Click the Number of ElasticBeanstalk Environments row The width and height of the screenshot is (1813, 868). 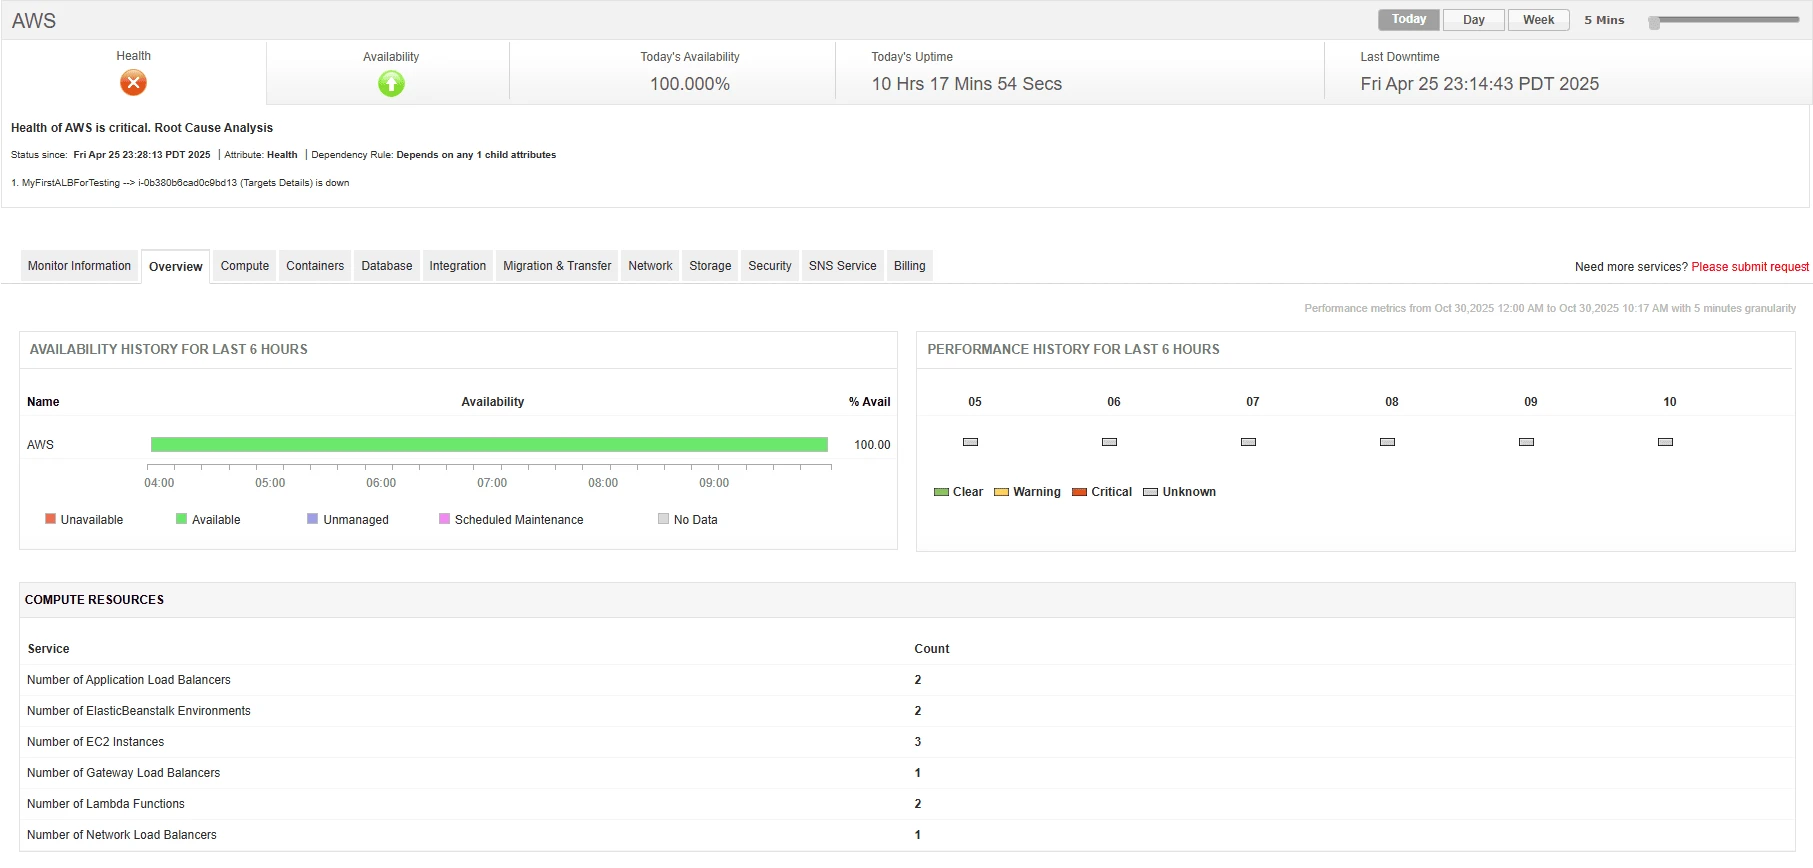point(906,711)
